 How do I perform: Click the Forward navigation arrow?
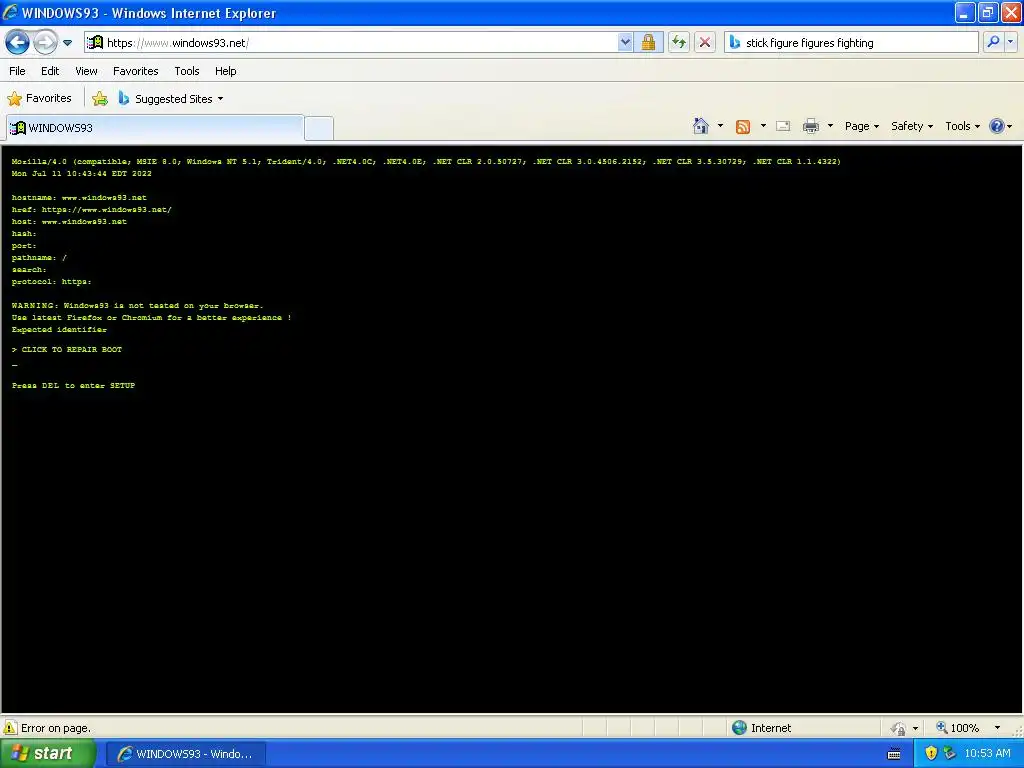(45, 43)
